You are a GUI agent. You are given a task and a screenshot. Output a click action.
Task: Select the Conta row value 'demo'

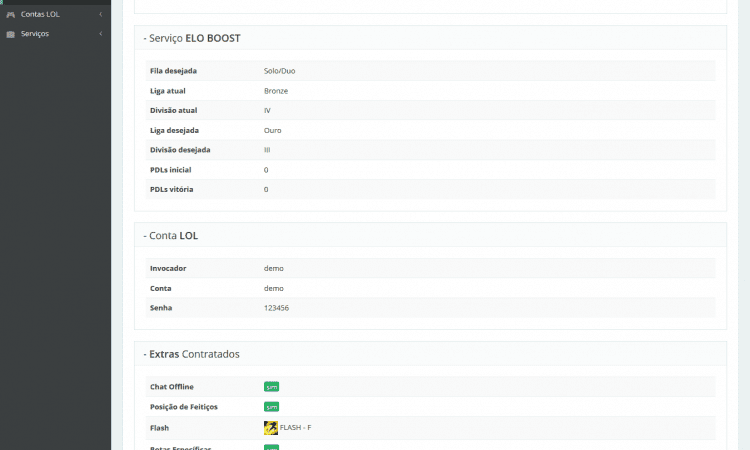274,288
